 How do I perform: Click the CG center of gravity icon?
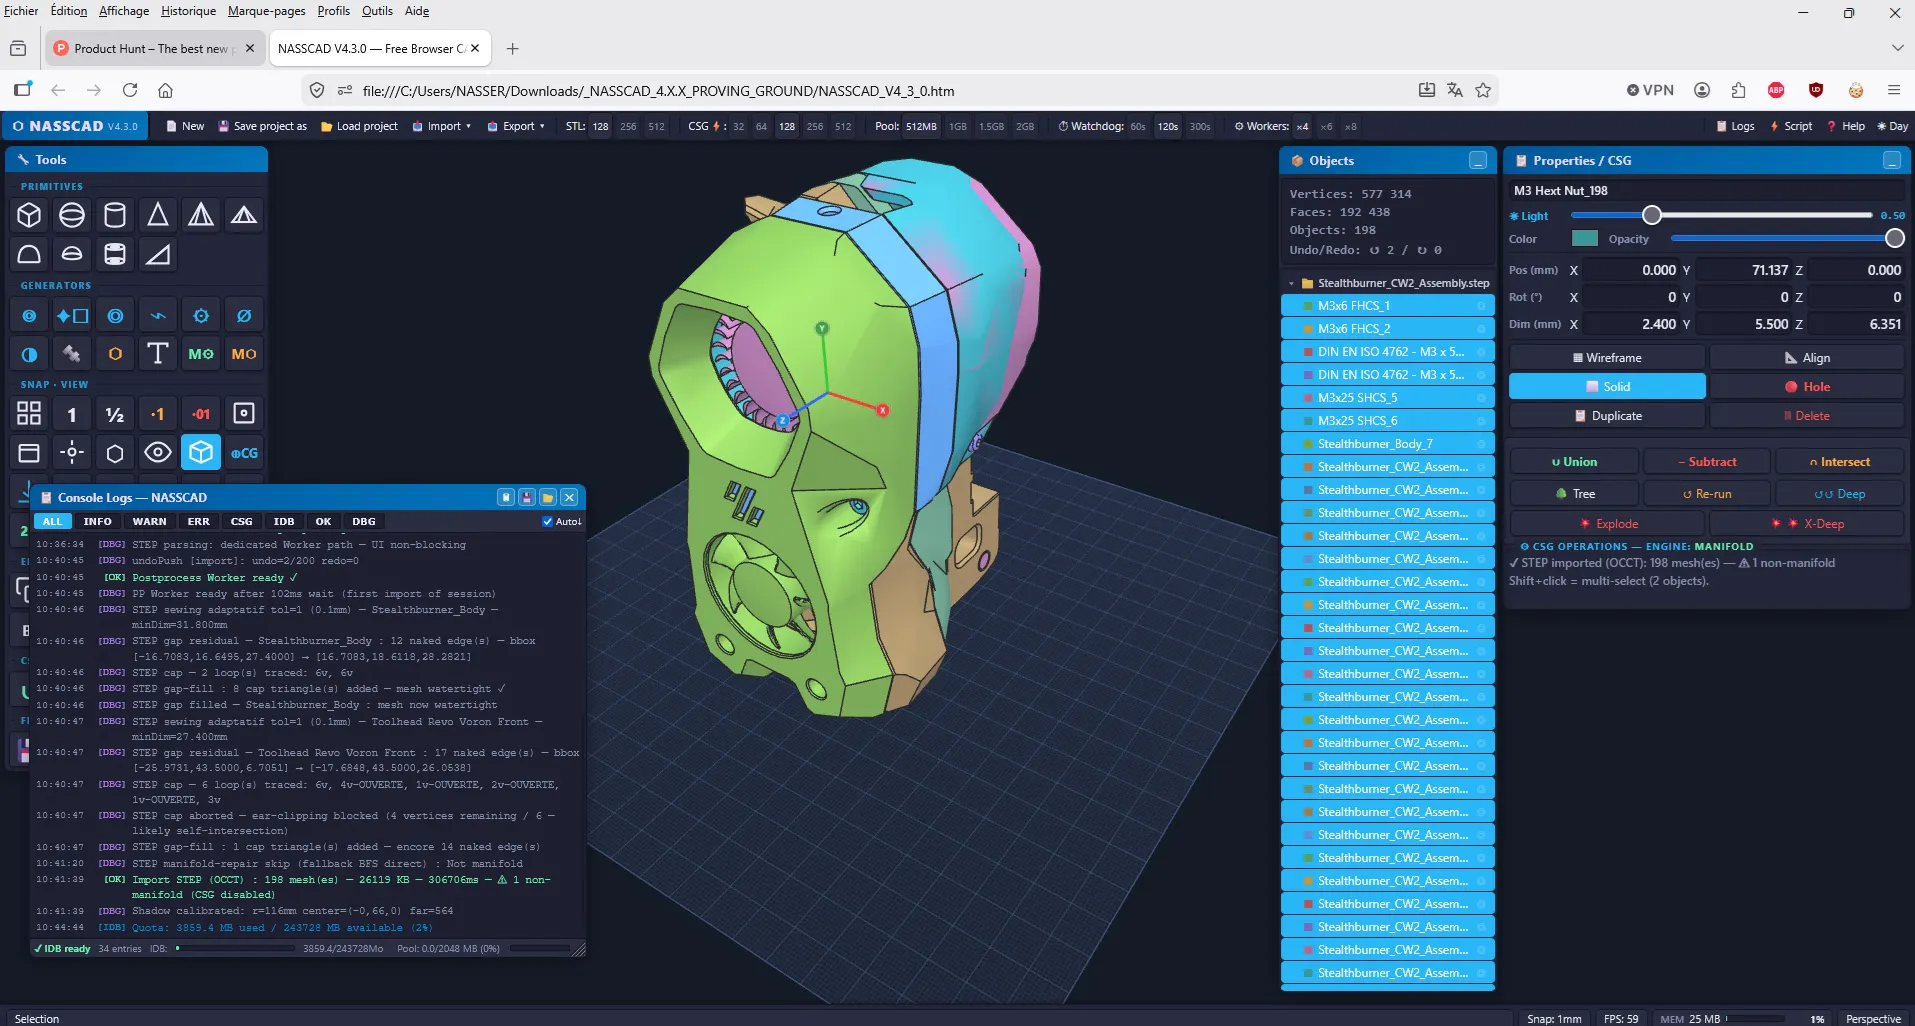point(244,453)
